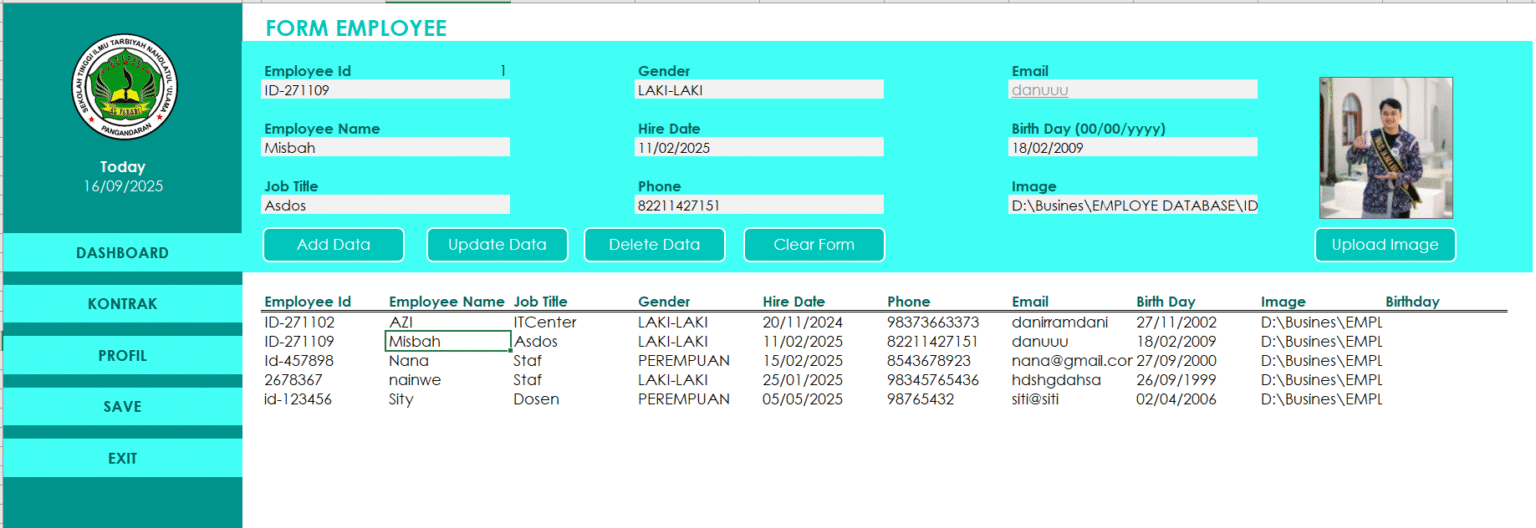Click the Upload Image button
Screen dimensions: 1536x528
[1384, 245]
